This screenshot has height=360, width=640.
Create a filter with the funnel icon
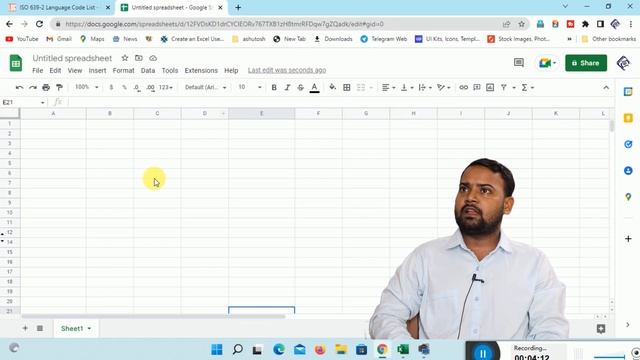[x=504, y=87]
